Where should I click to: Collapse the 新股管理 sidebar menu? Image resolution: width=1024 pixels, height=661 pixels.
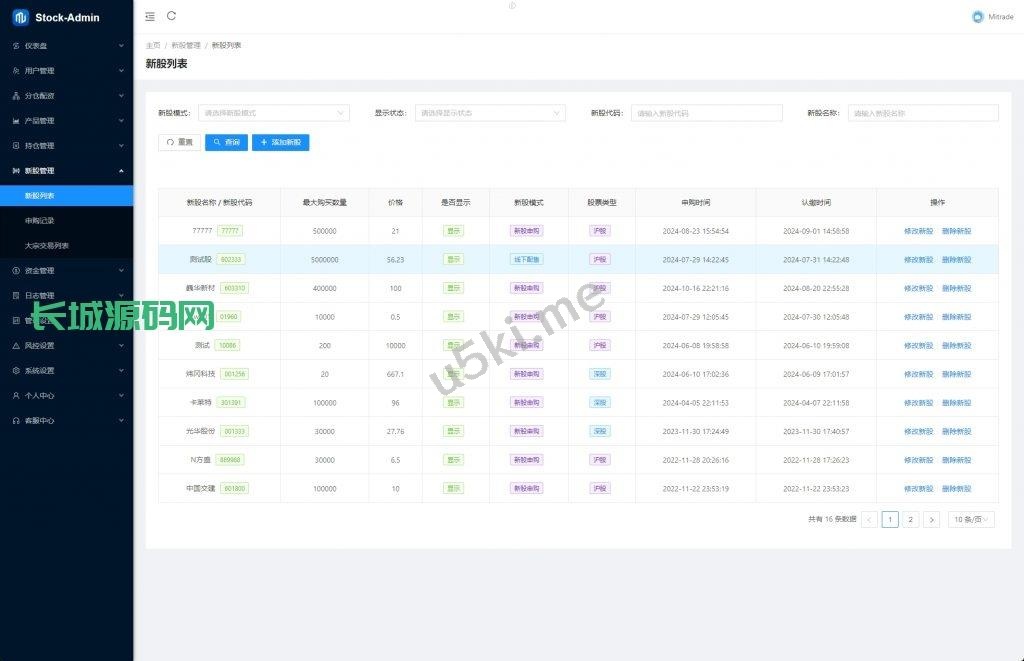66,171
